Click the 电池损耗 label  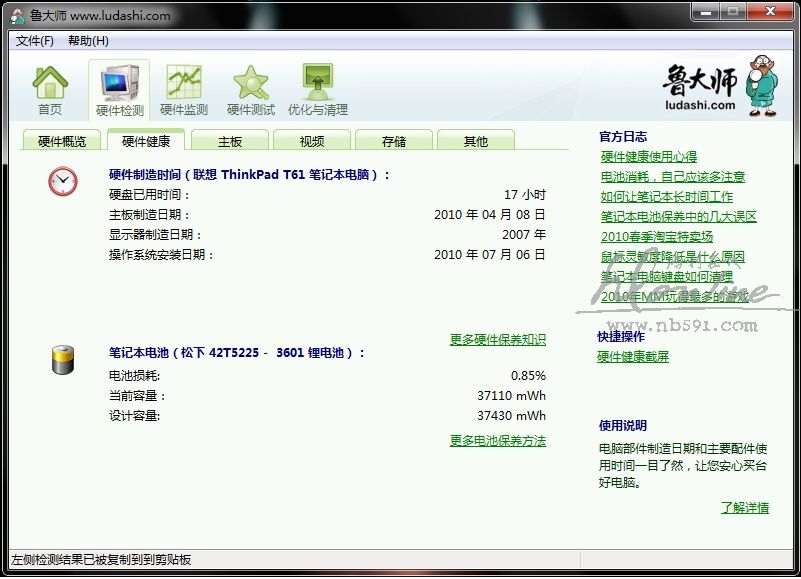point(134,376)
